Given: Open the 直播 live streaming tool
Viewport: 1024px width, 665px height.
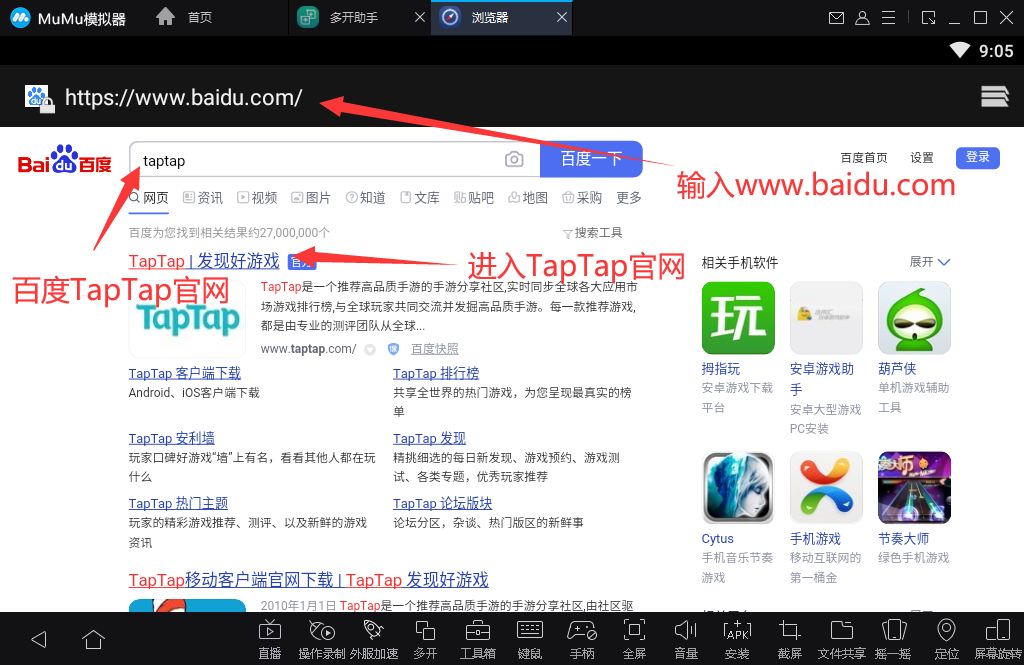Looking at the screenshot, I should tap(269, 639).
